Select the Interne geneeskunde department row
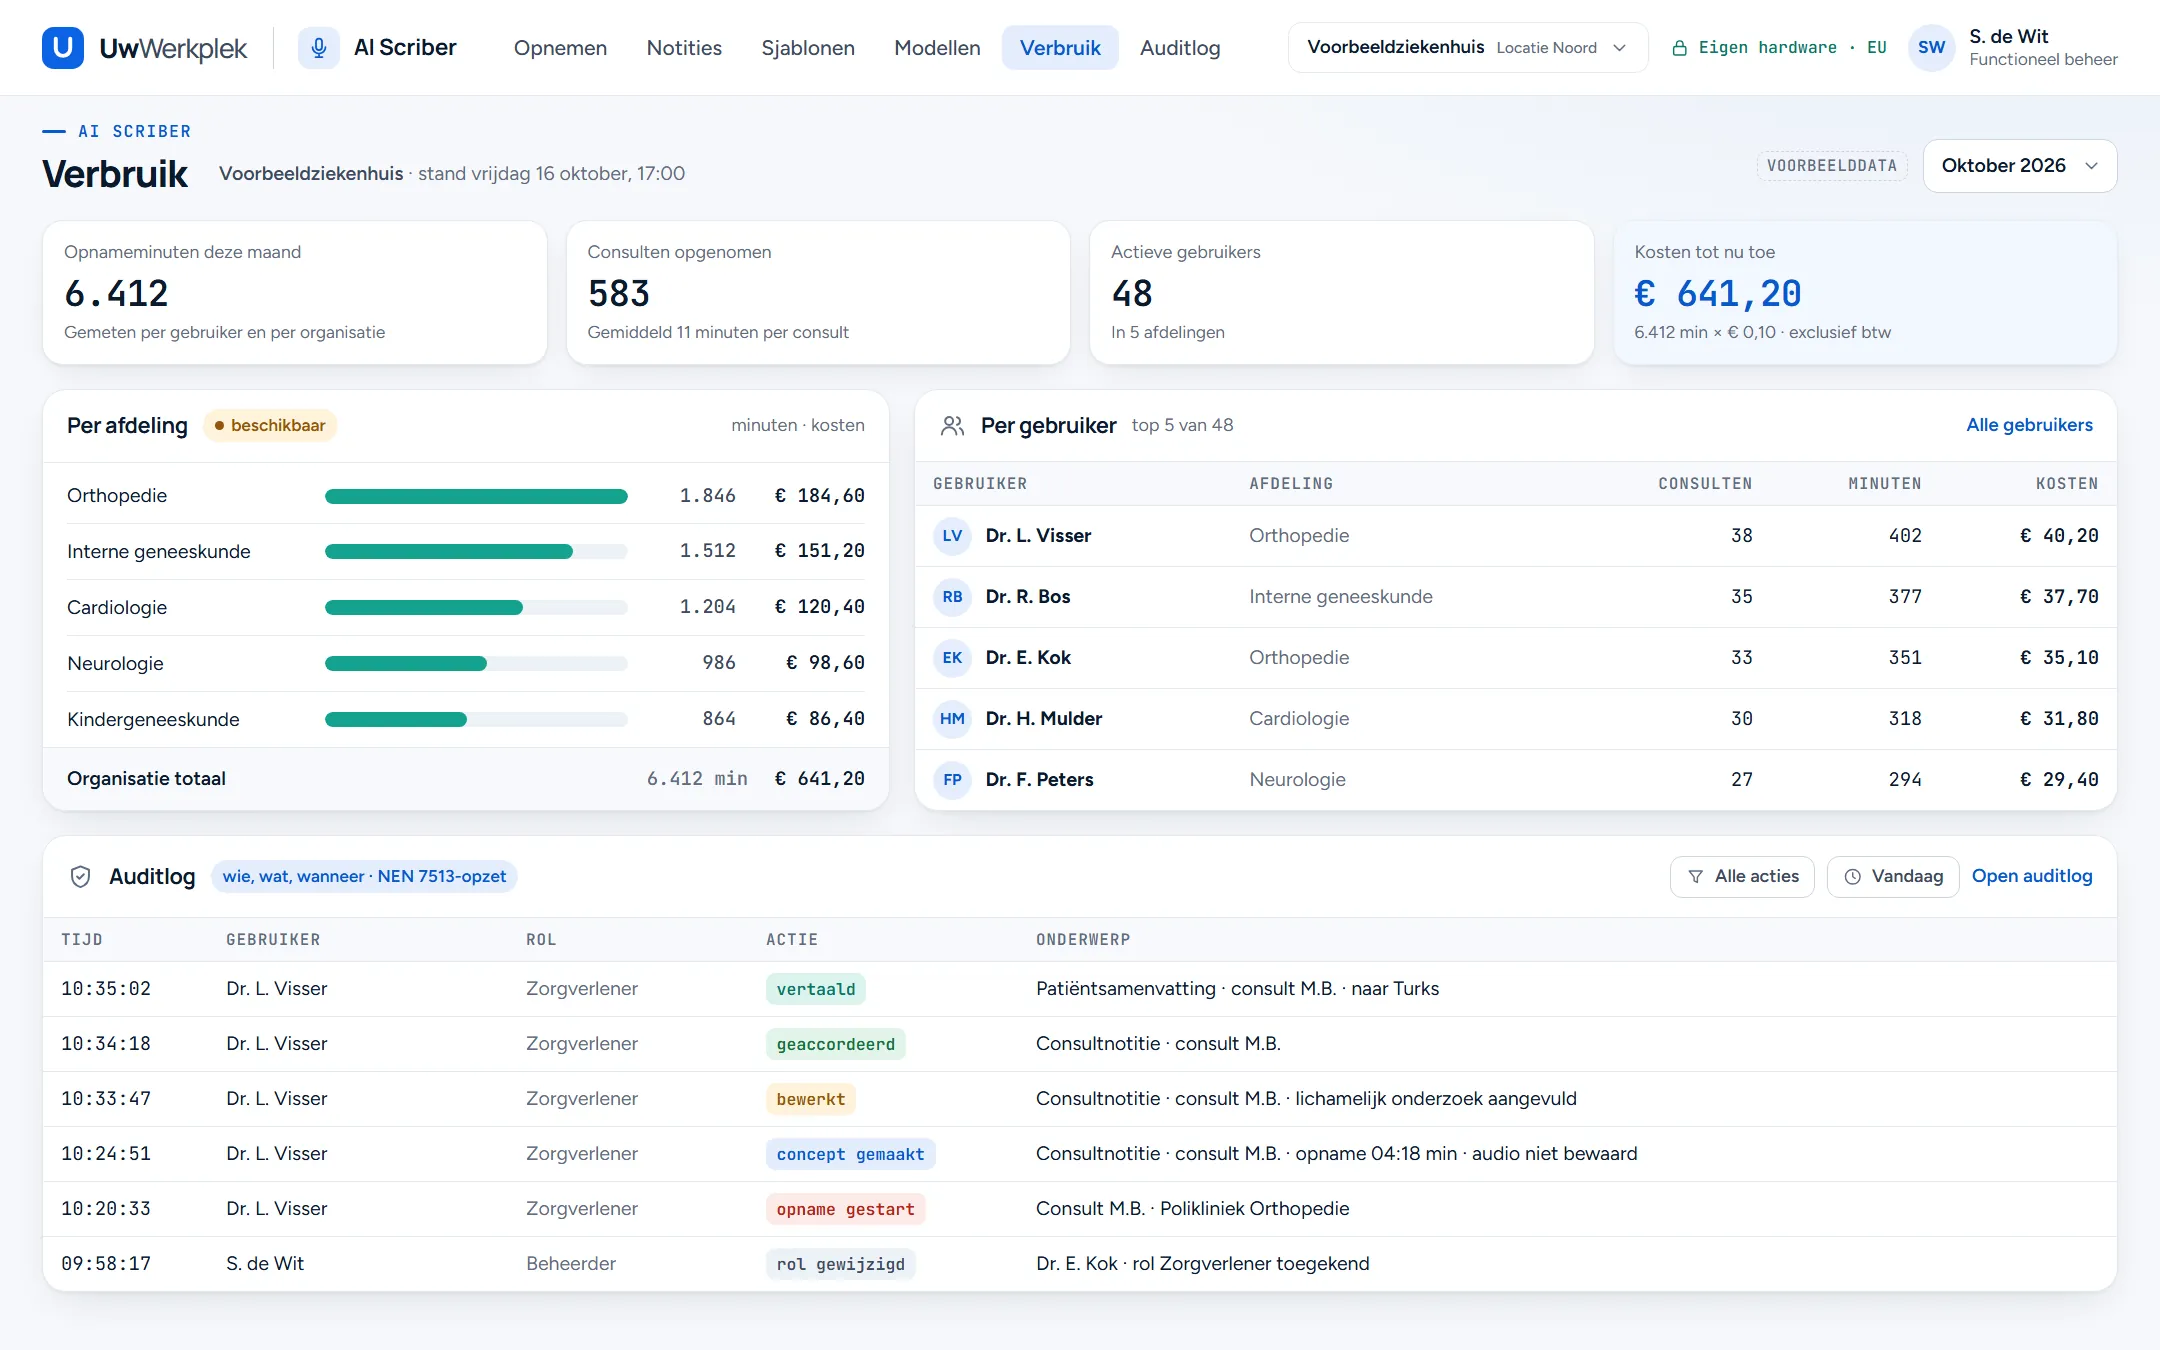Viewport: 2160px width, 1350px height. coord(466,552)
